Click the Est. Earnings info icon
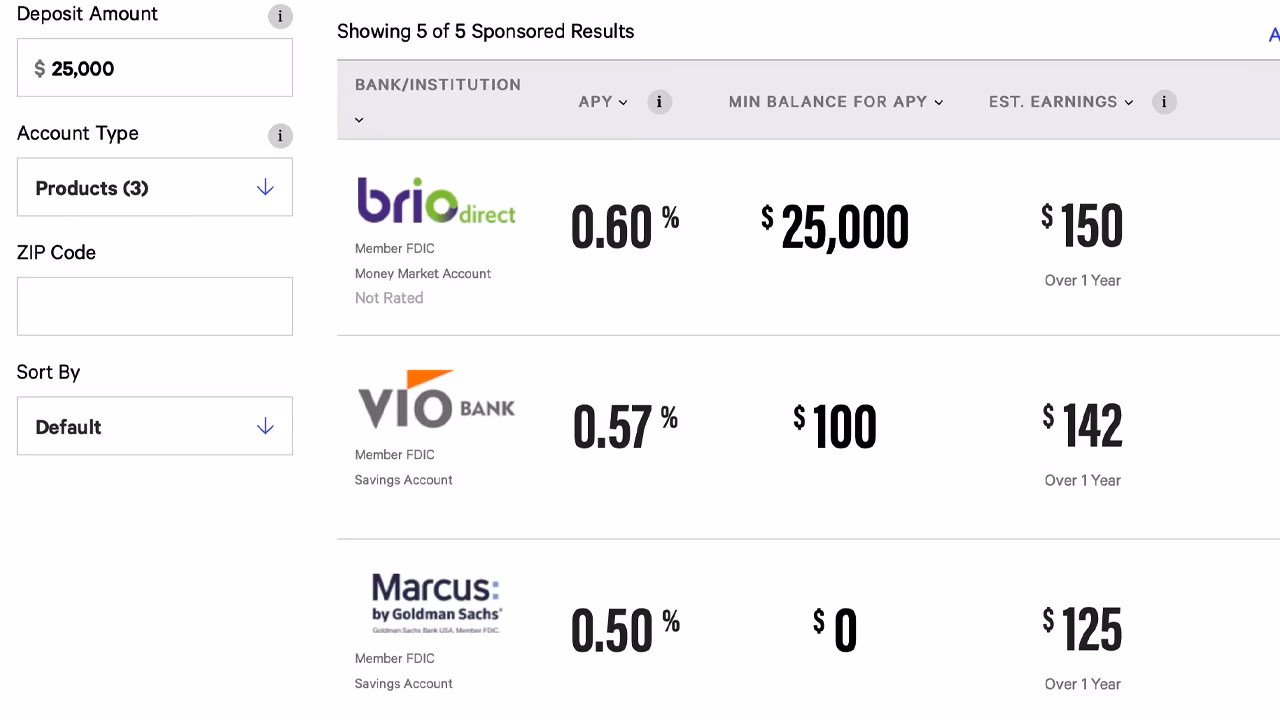The width and height of the screenshot is (1280, 720). [1164, 102]
